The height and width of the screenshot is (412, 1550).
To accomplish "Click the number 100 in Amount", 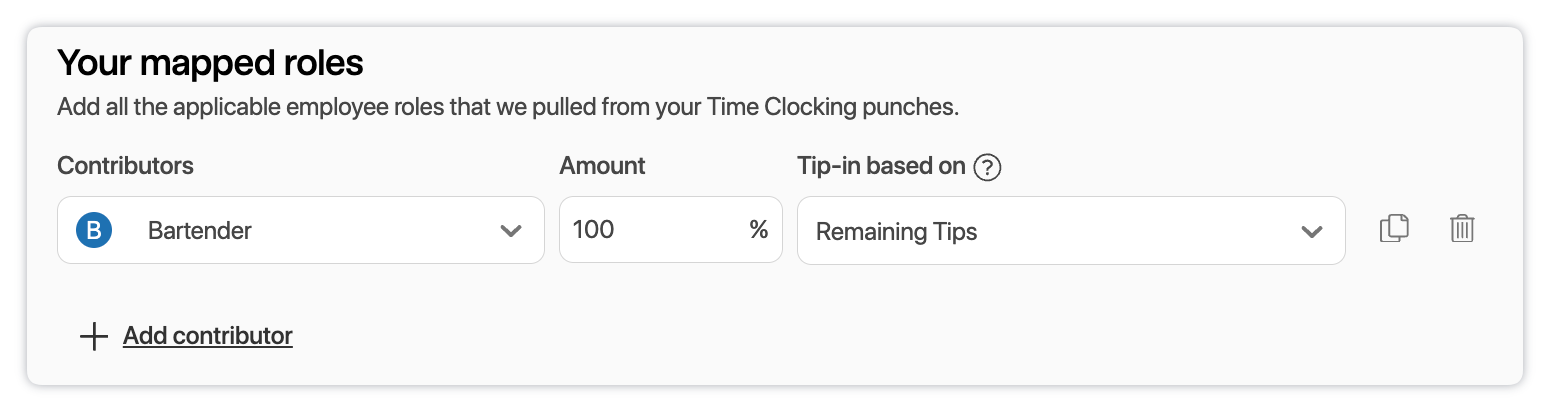I will point(593,230).
